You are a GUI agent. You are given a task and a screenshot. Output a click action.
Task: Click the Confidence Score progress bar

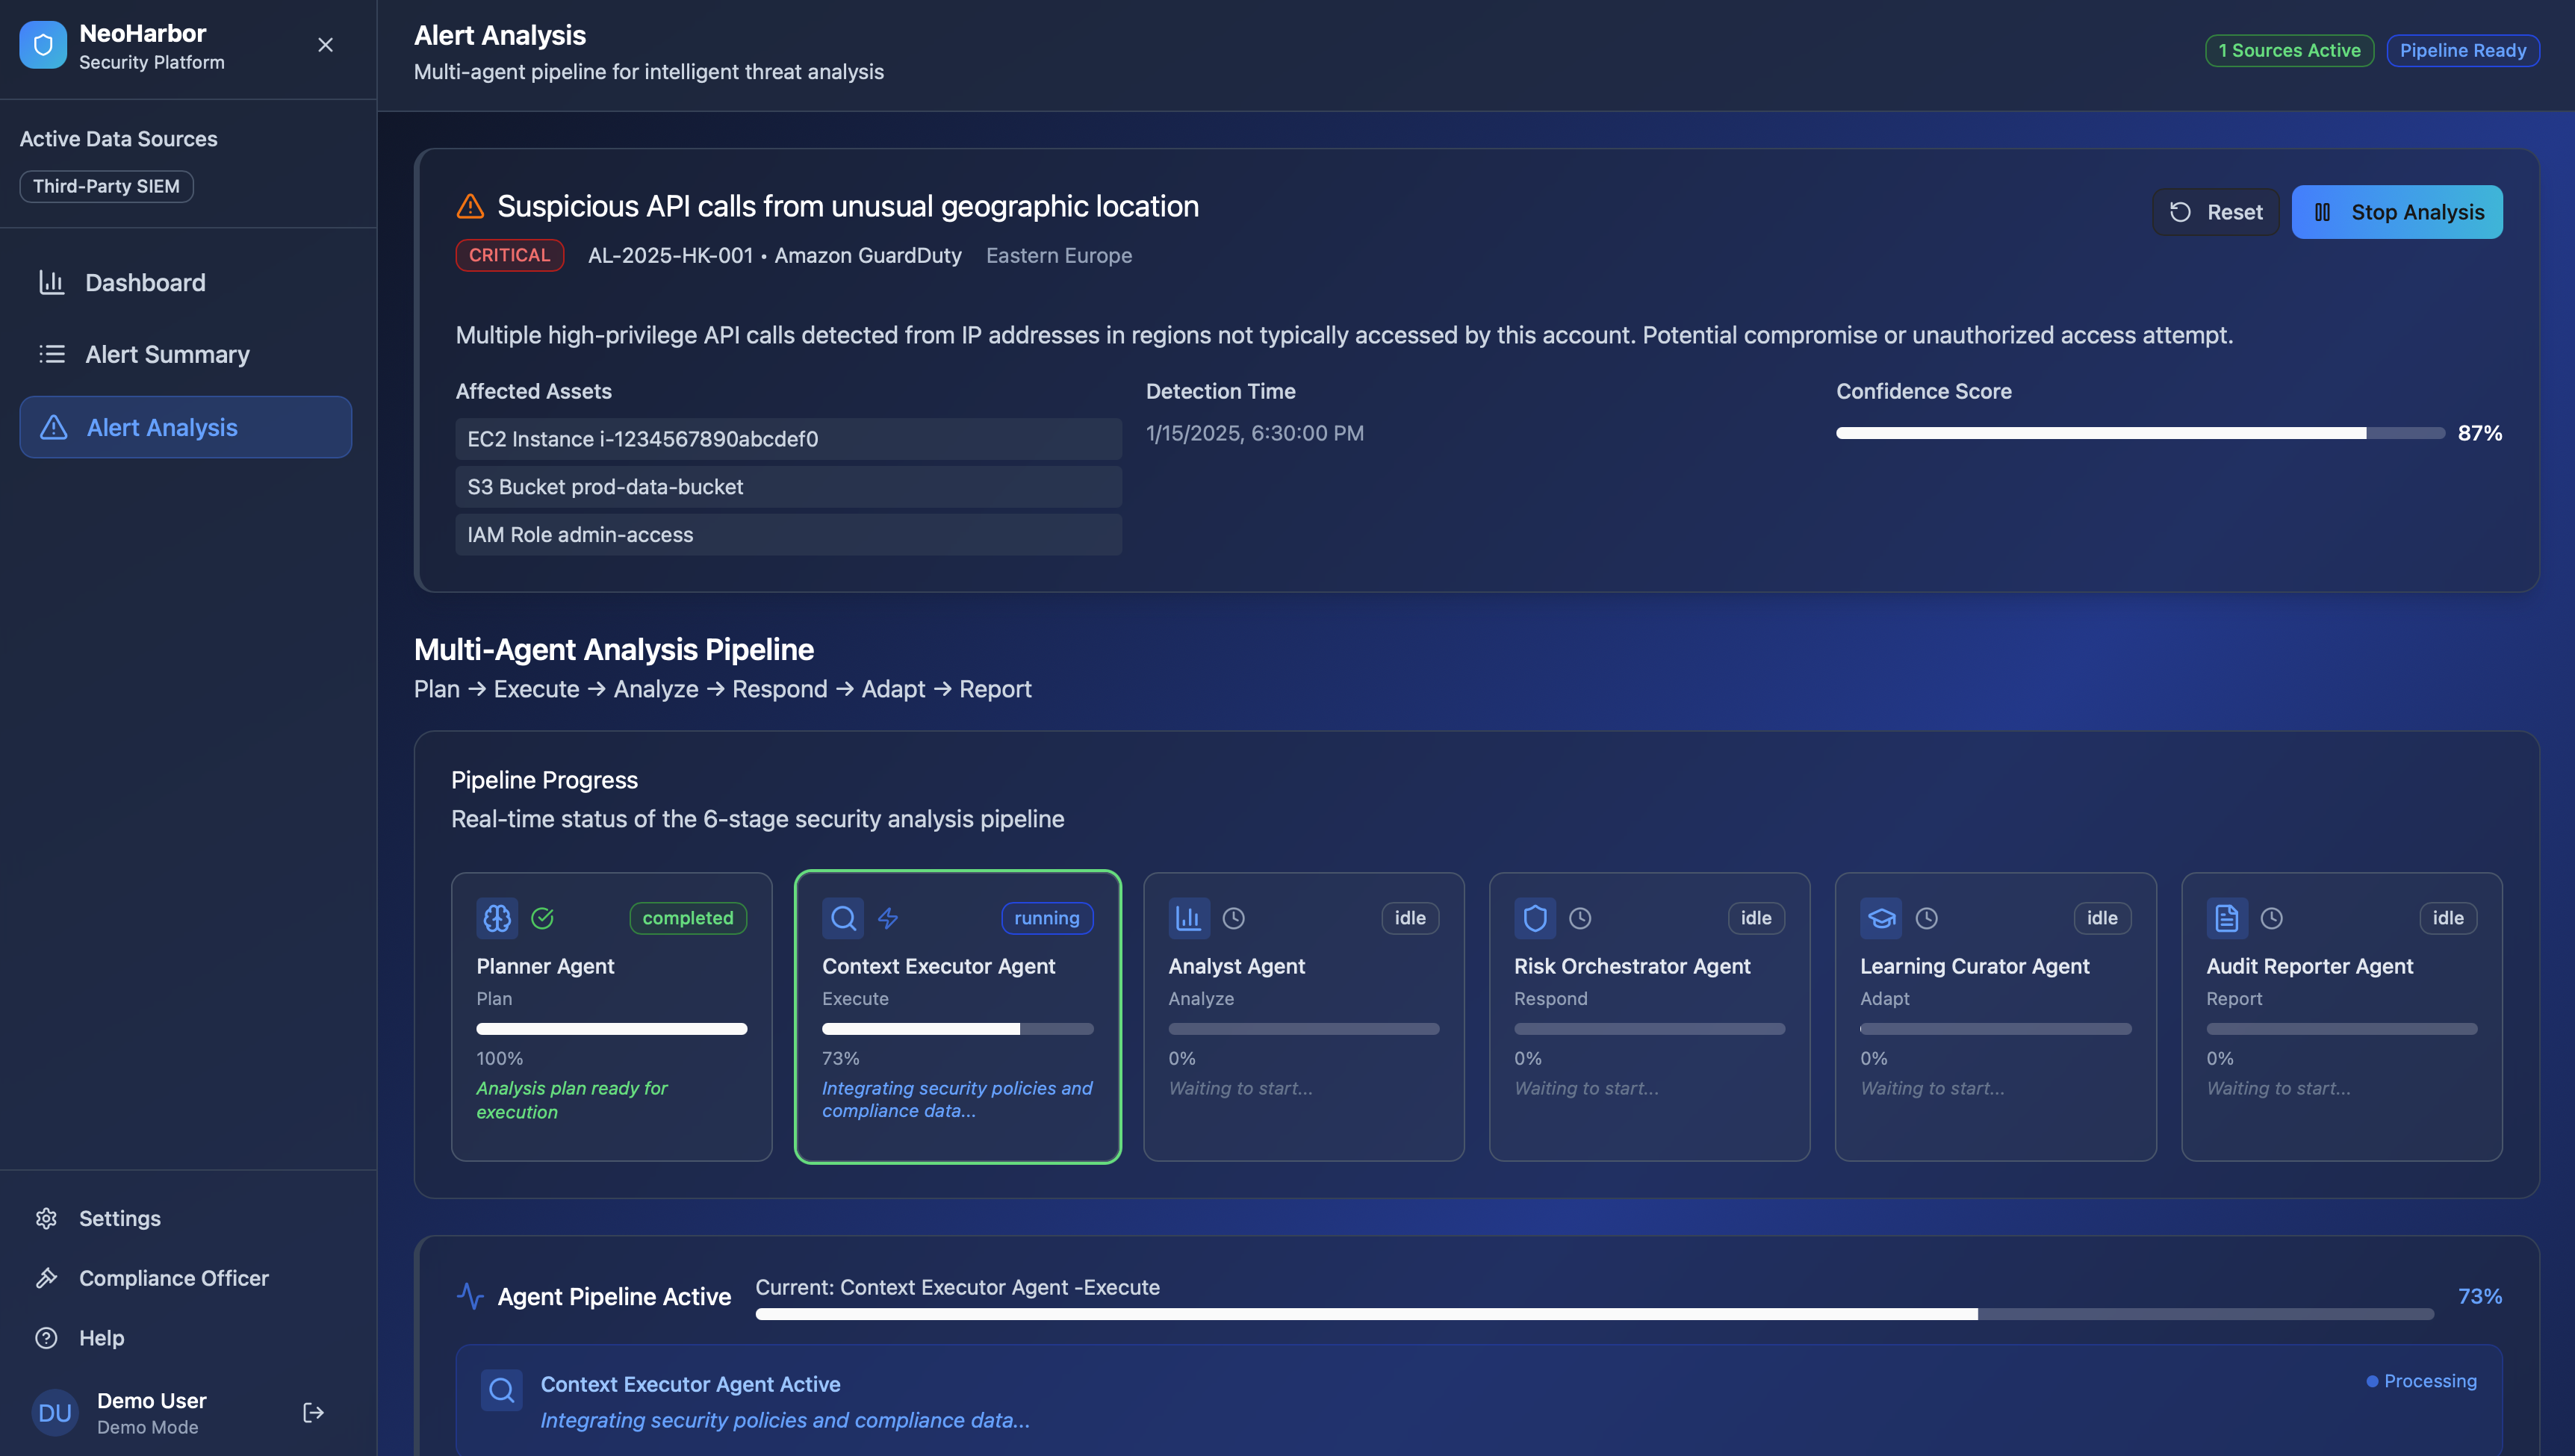(2140, 433)
